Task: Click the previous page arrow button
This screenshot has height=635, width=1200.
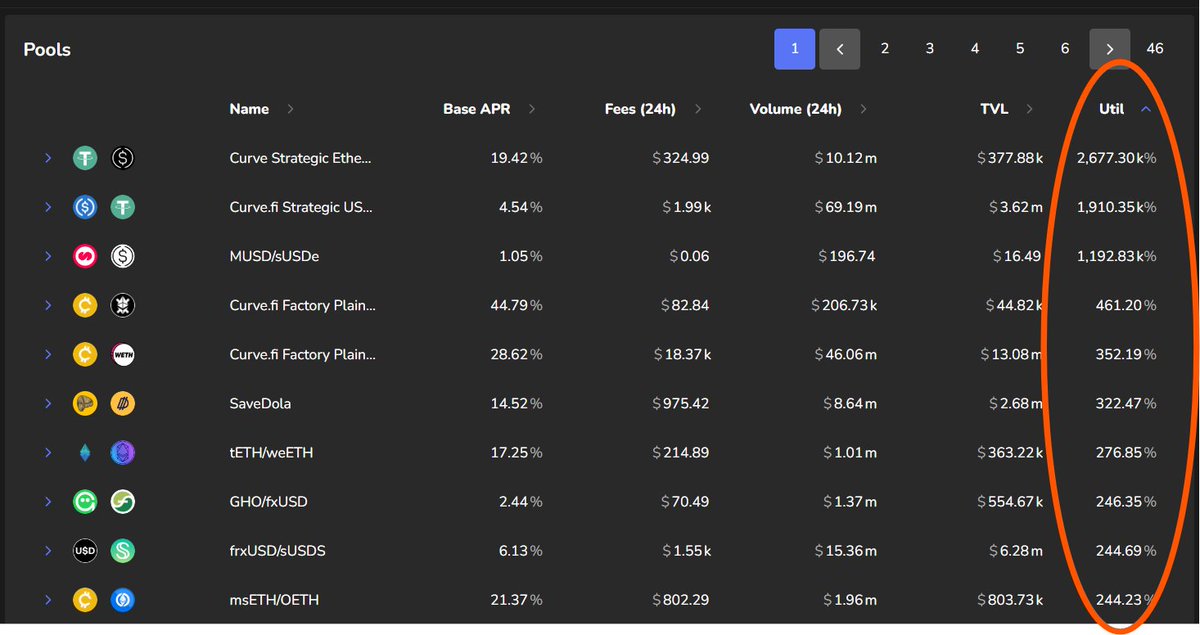Action: pyautogui.click(x=840, y=49)
